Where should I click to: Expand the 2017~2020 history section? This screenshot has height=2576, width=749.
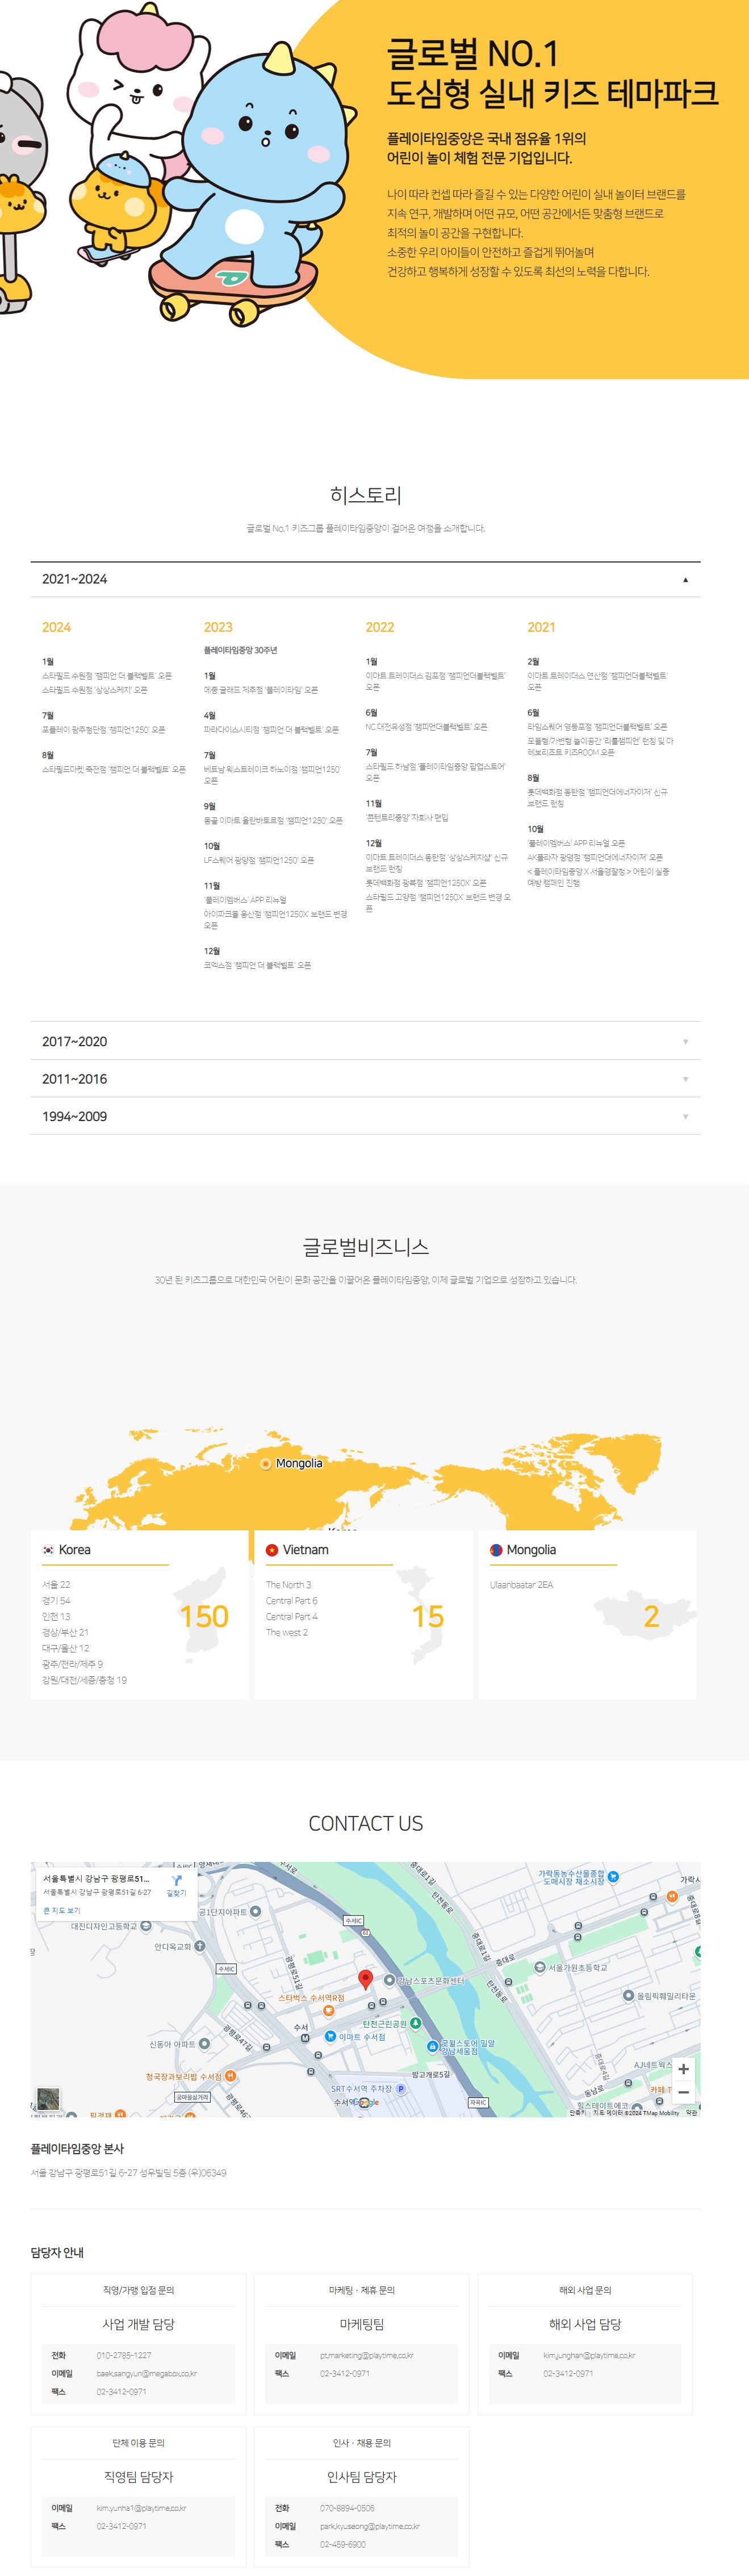coord(685,1041)
